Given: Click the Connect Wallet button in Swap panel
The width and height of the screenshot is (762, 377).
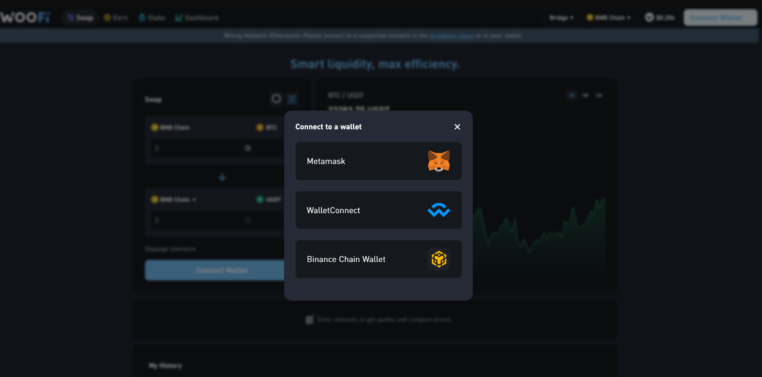Looking at the screenshot, I should point(222,271).
